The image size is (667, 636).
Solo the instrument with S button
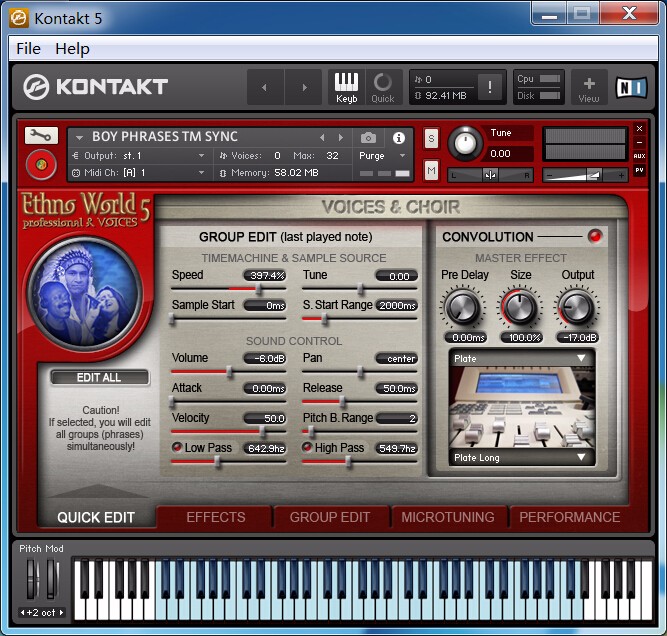click(431, 138)
